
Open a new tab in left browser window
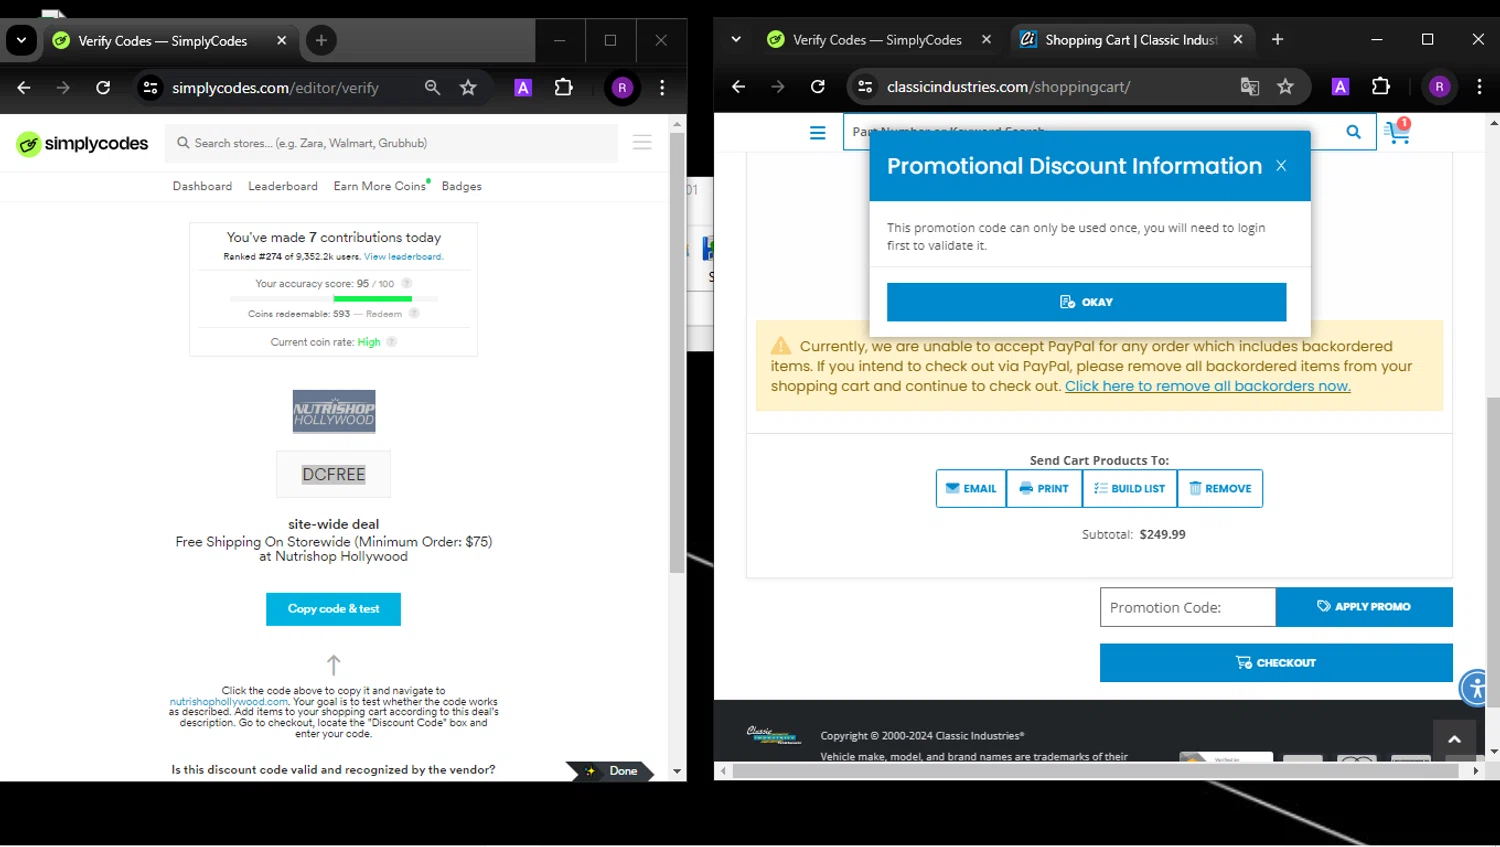[x=321, y=41]
